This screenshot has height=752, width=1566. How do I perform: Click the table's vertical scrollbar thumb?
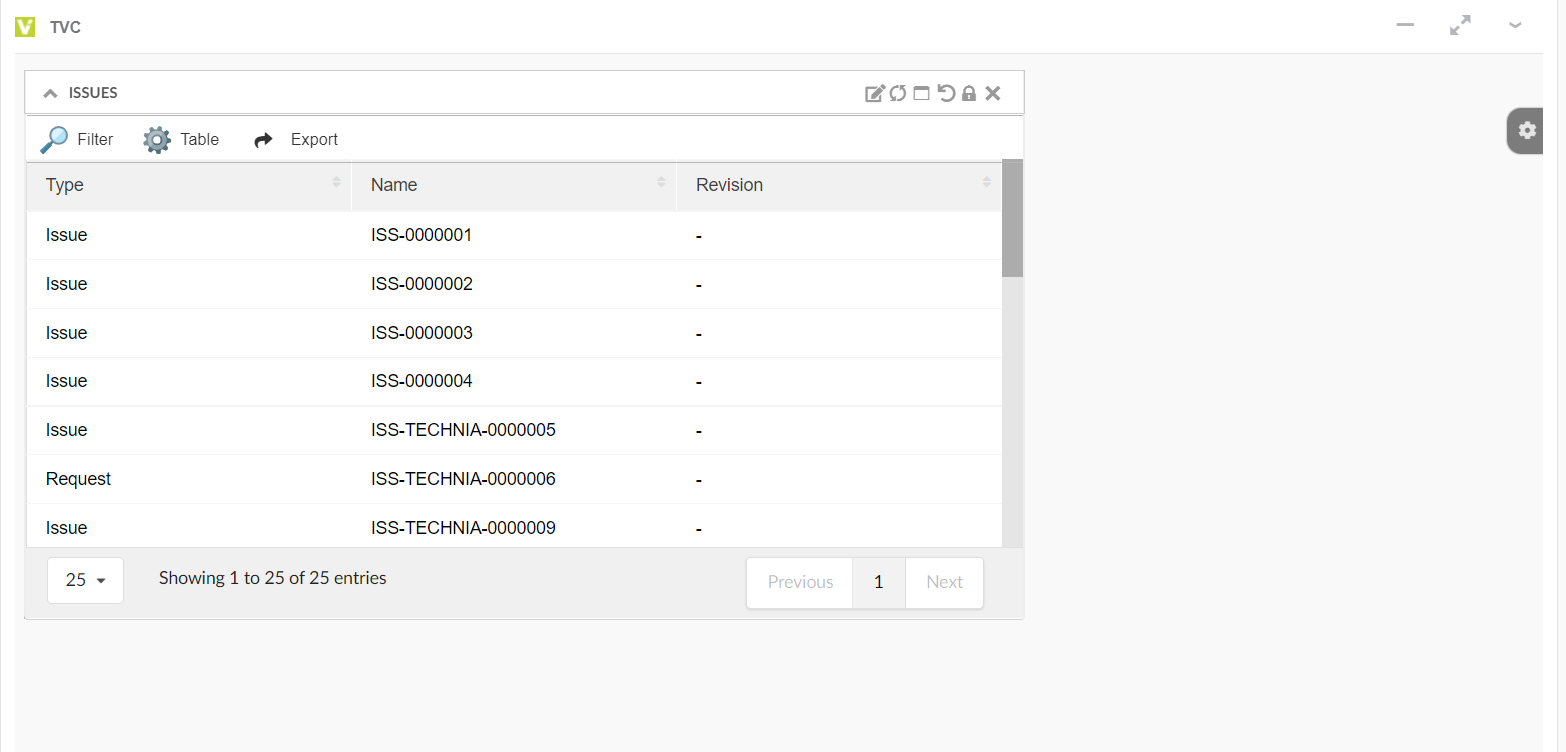click(1012, 218)
